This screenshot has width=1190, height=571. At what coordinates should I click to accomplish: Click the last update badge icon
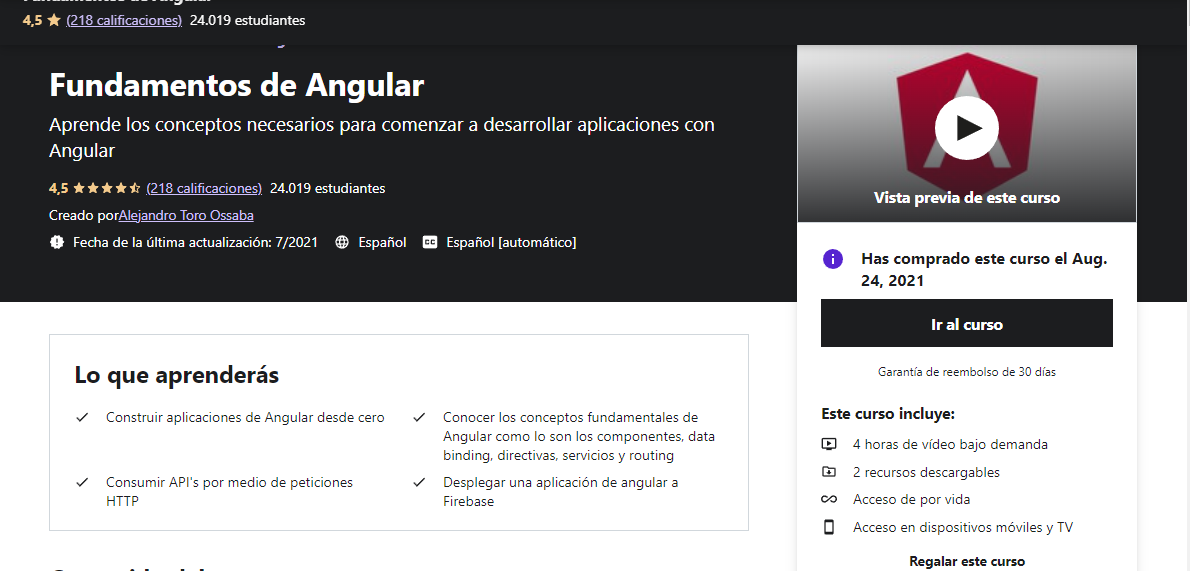(57, 243)
